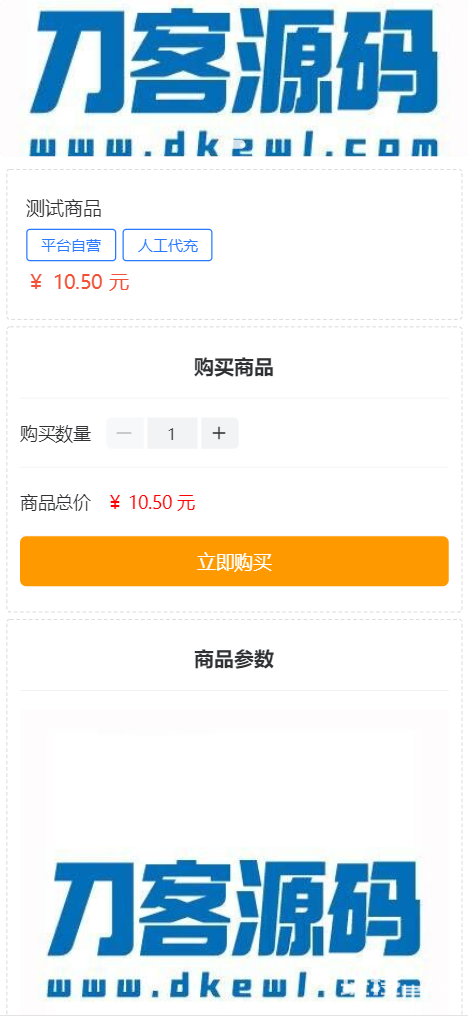The image size is (468, 1016).
Task: Click the 购买数量 label
Action: coord(56,433)
